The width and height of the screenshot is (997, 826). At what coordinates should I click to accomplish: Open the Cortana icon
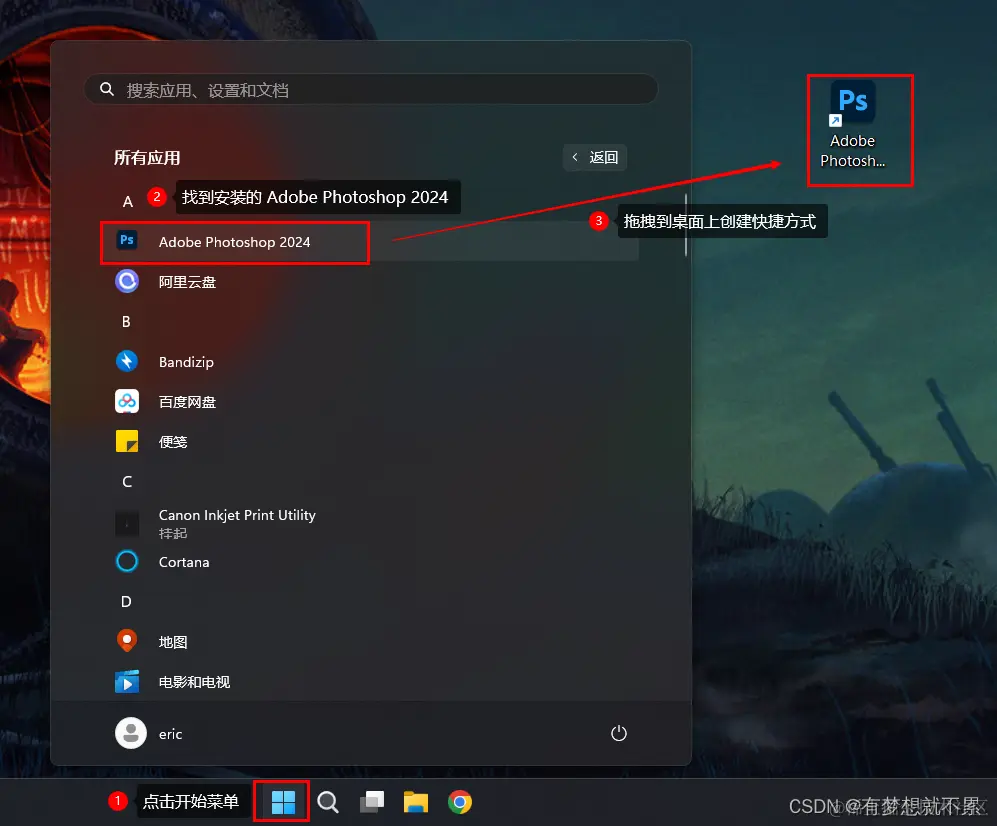point(127,561)
